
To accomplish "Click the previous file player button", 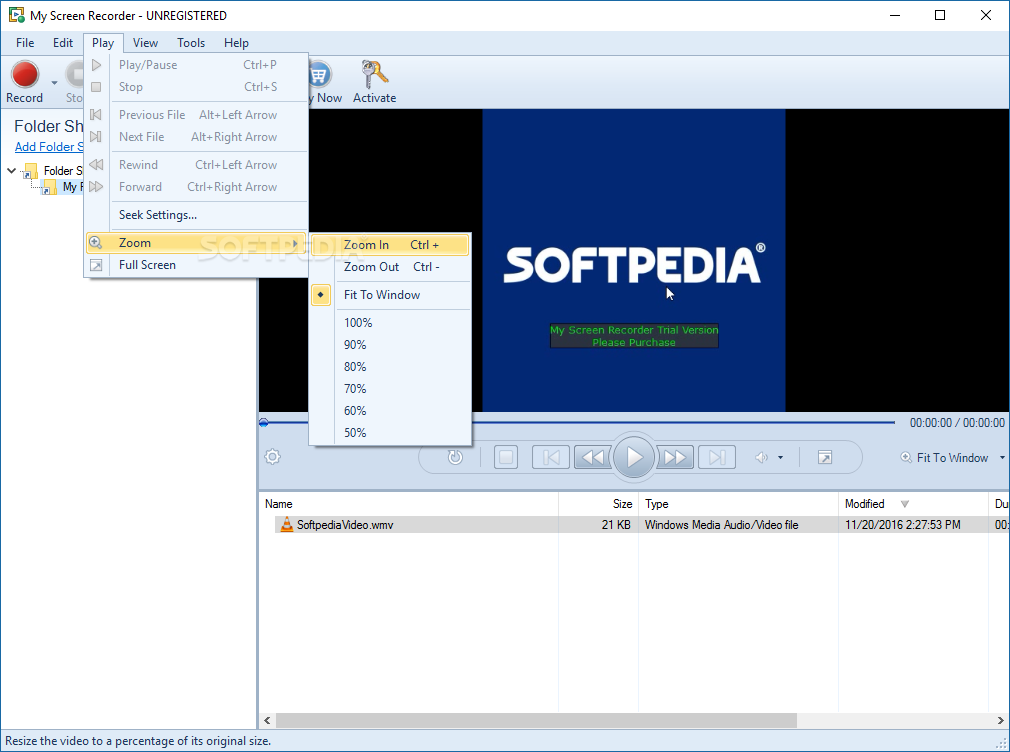I will click(x=551, y=458).
